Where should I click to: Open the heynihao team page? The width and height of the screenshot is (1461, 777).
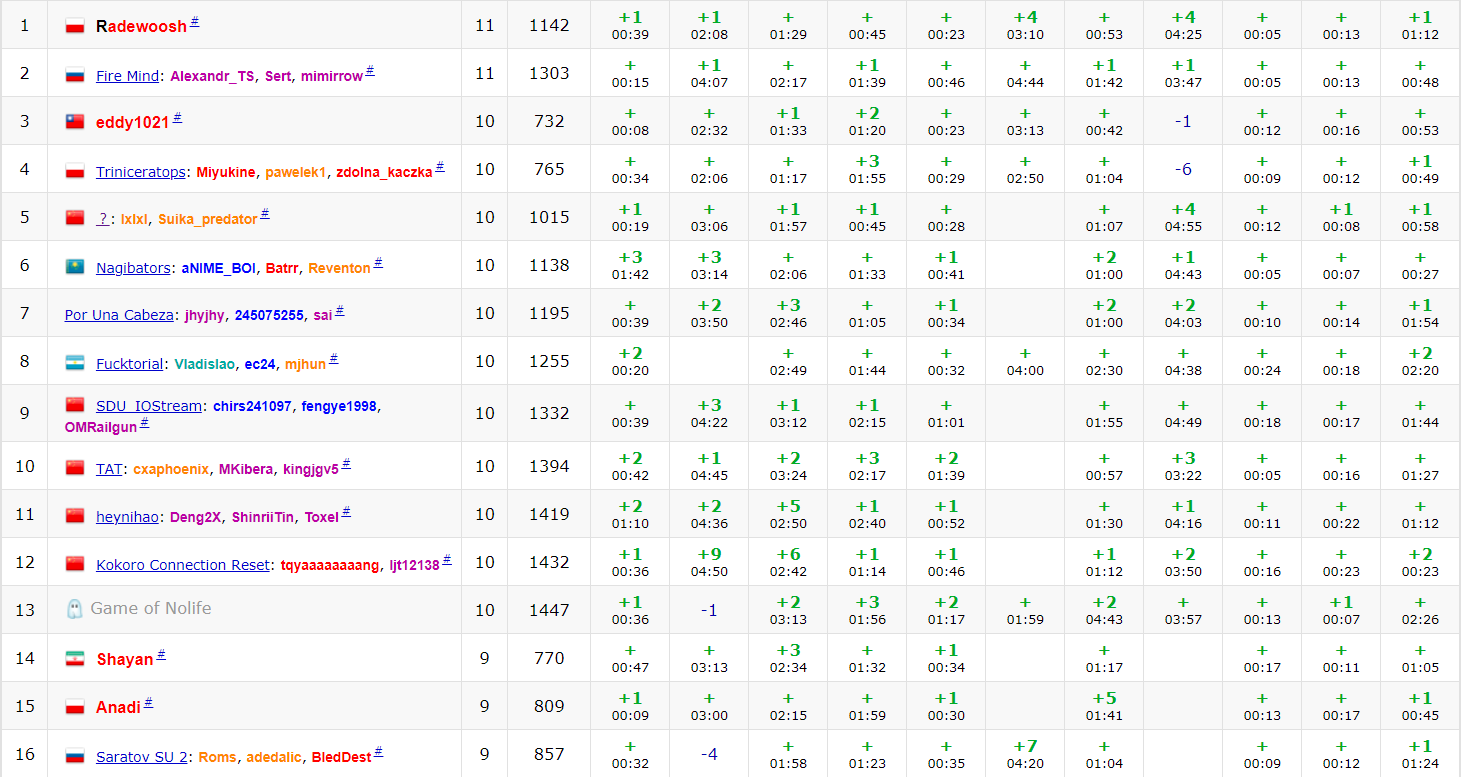[129, 517]
